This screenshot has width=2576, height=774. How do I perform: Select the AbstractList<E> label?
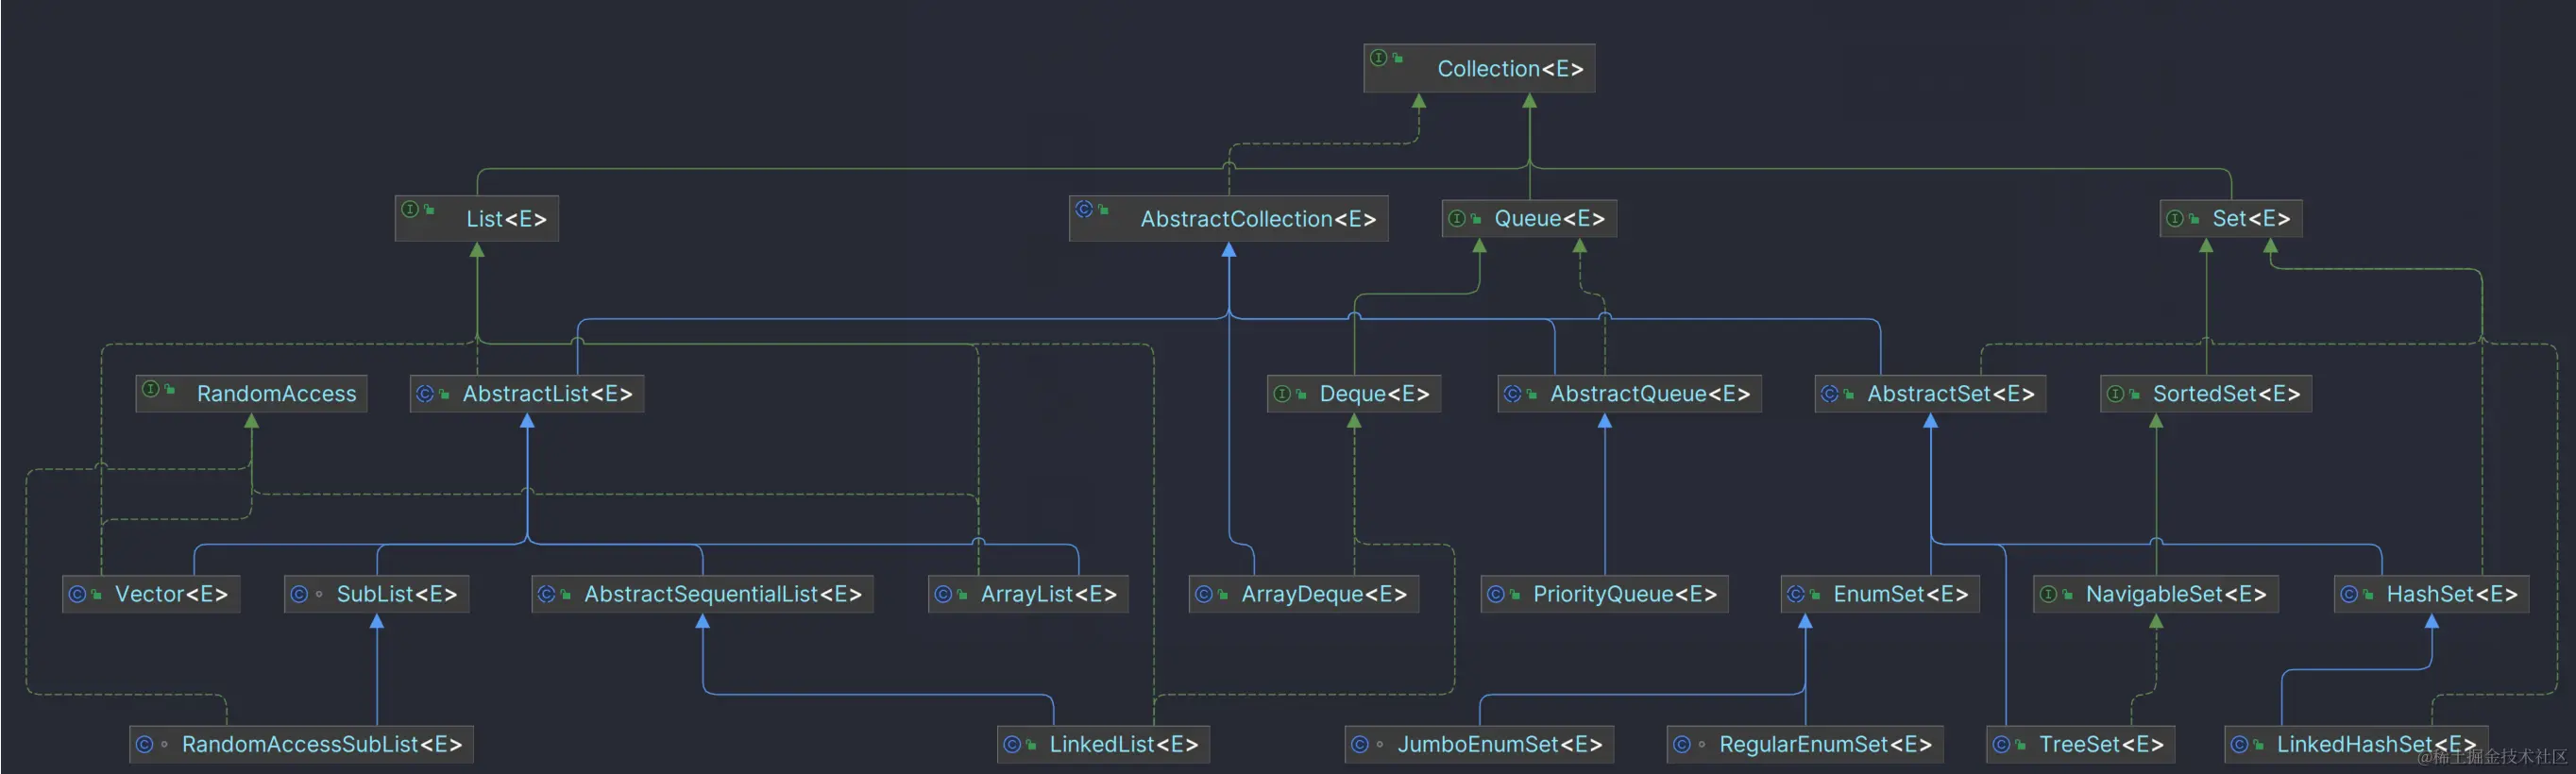pos(547,394)
